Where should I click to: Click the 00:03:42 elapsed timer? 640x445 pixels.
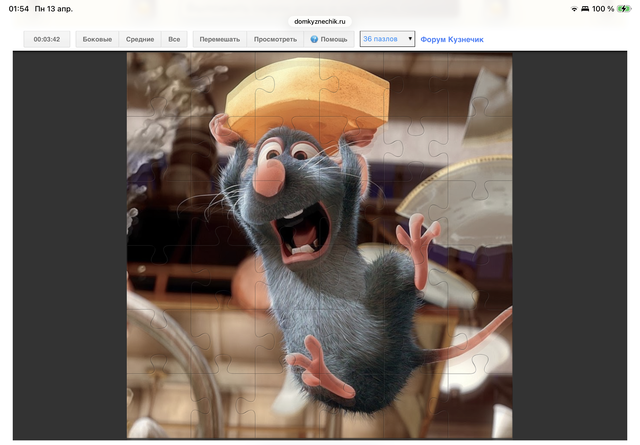coord(47,39)
